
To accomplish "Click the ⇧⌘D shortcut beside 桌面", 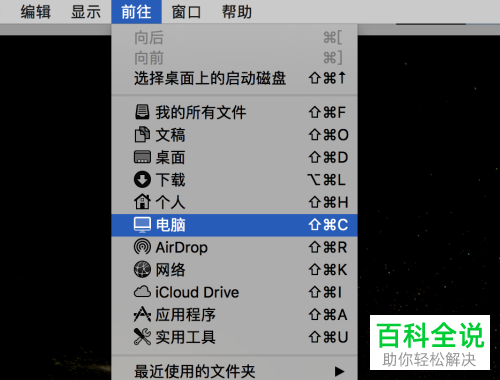I will (328, 157).
